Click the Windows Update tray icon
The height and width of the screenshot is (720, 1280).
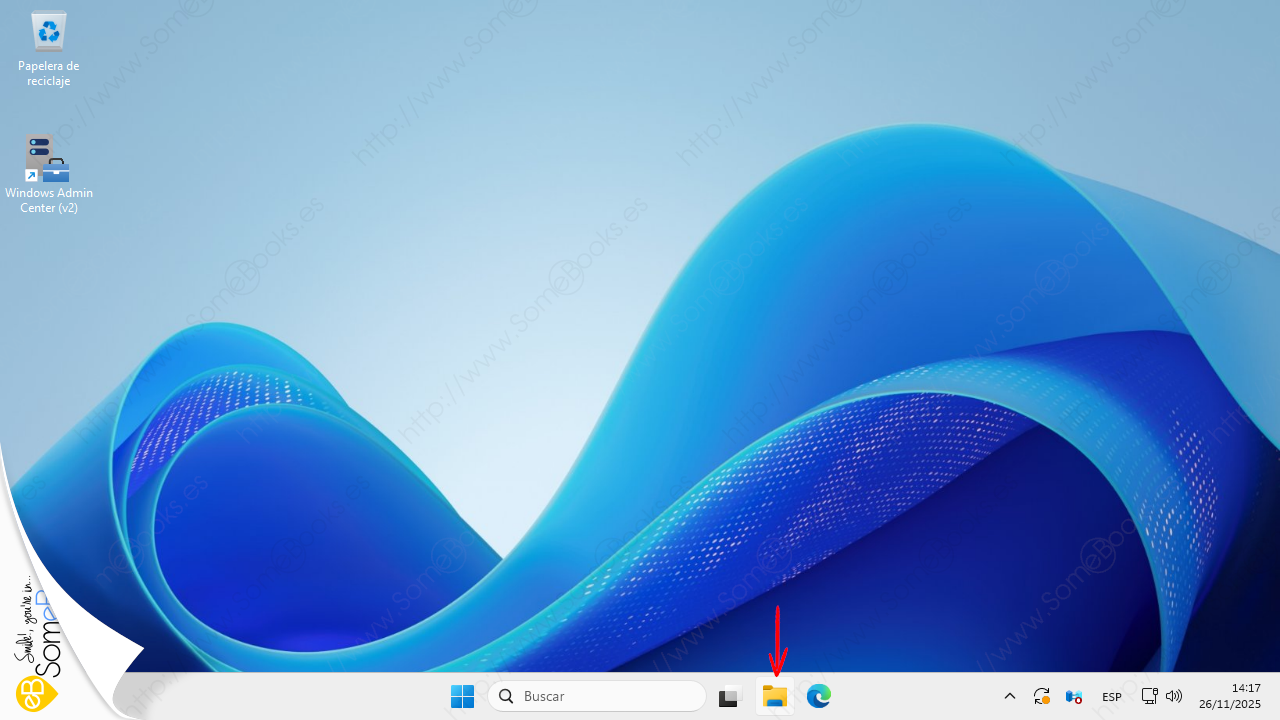pos(1041,696)
